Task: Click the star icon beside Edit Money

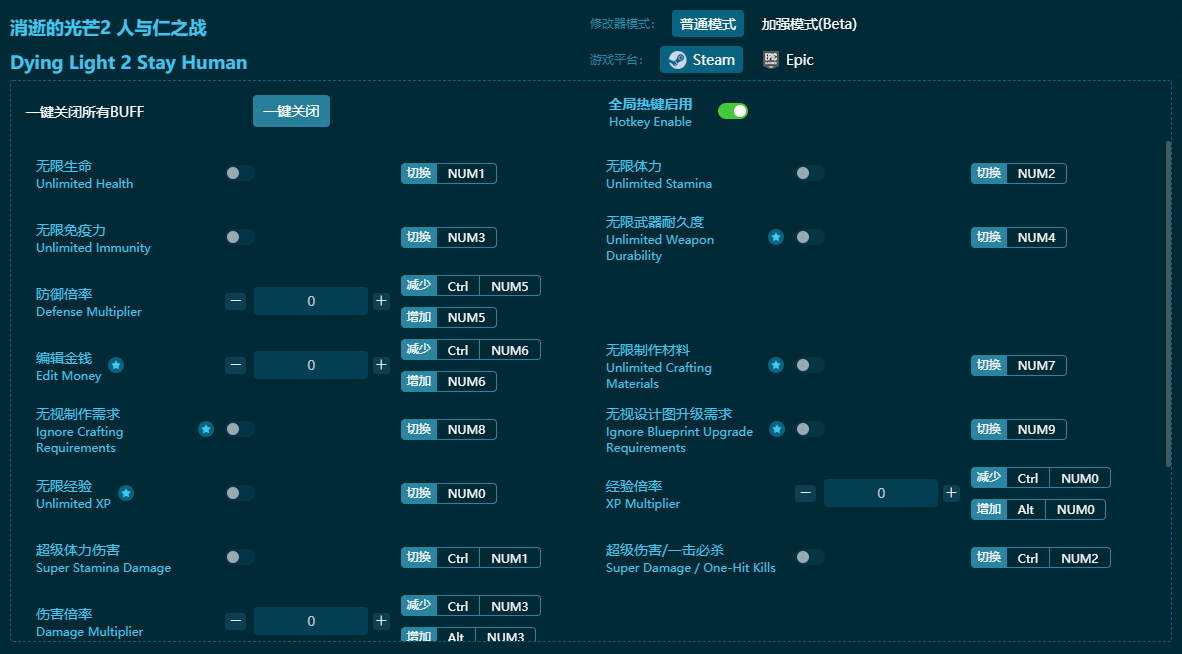Action: click(x=116, y=365)
